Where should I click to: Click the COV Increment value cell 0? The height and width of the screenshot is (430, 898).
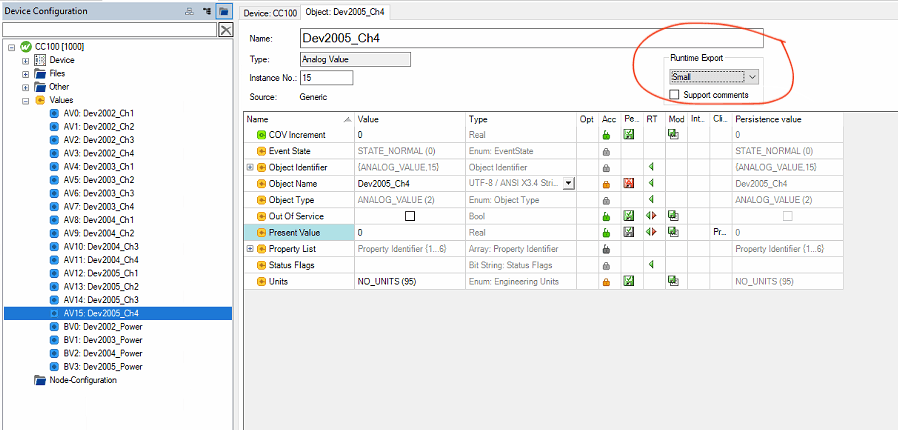tap(409, 135)
